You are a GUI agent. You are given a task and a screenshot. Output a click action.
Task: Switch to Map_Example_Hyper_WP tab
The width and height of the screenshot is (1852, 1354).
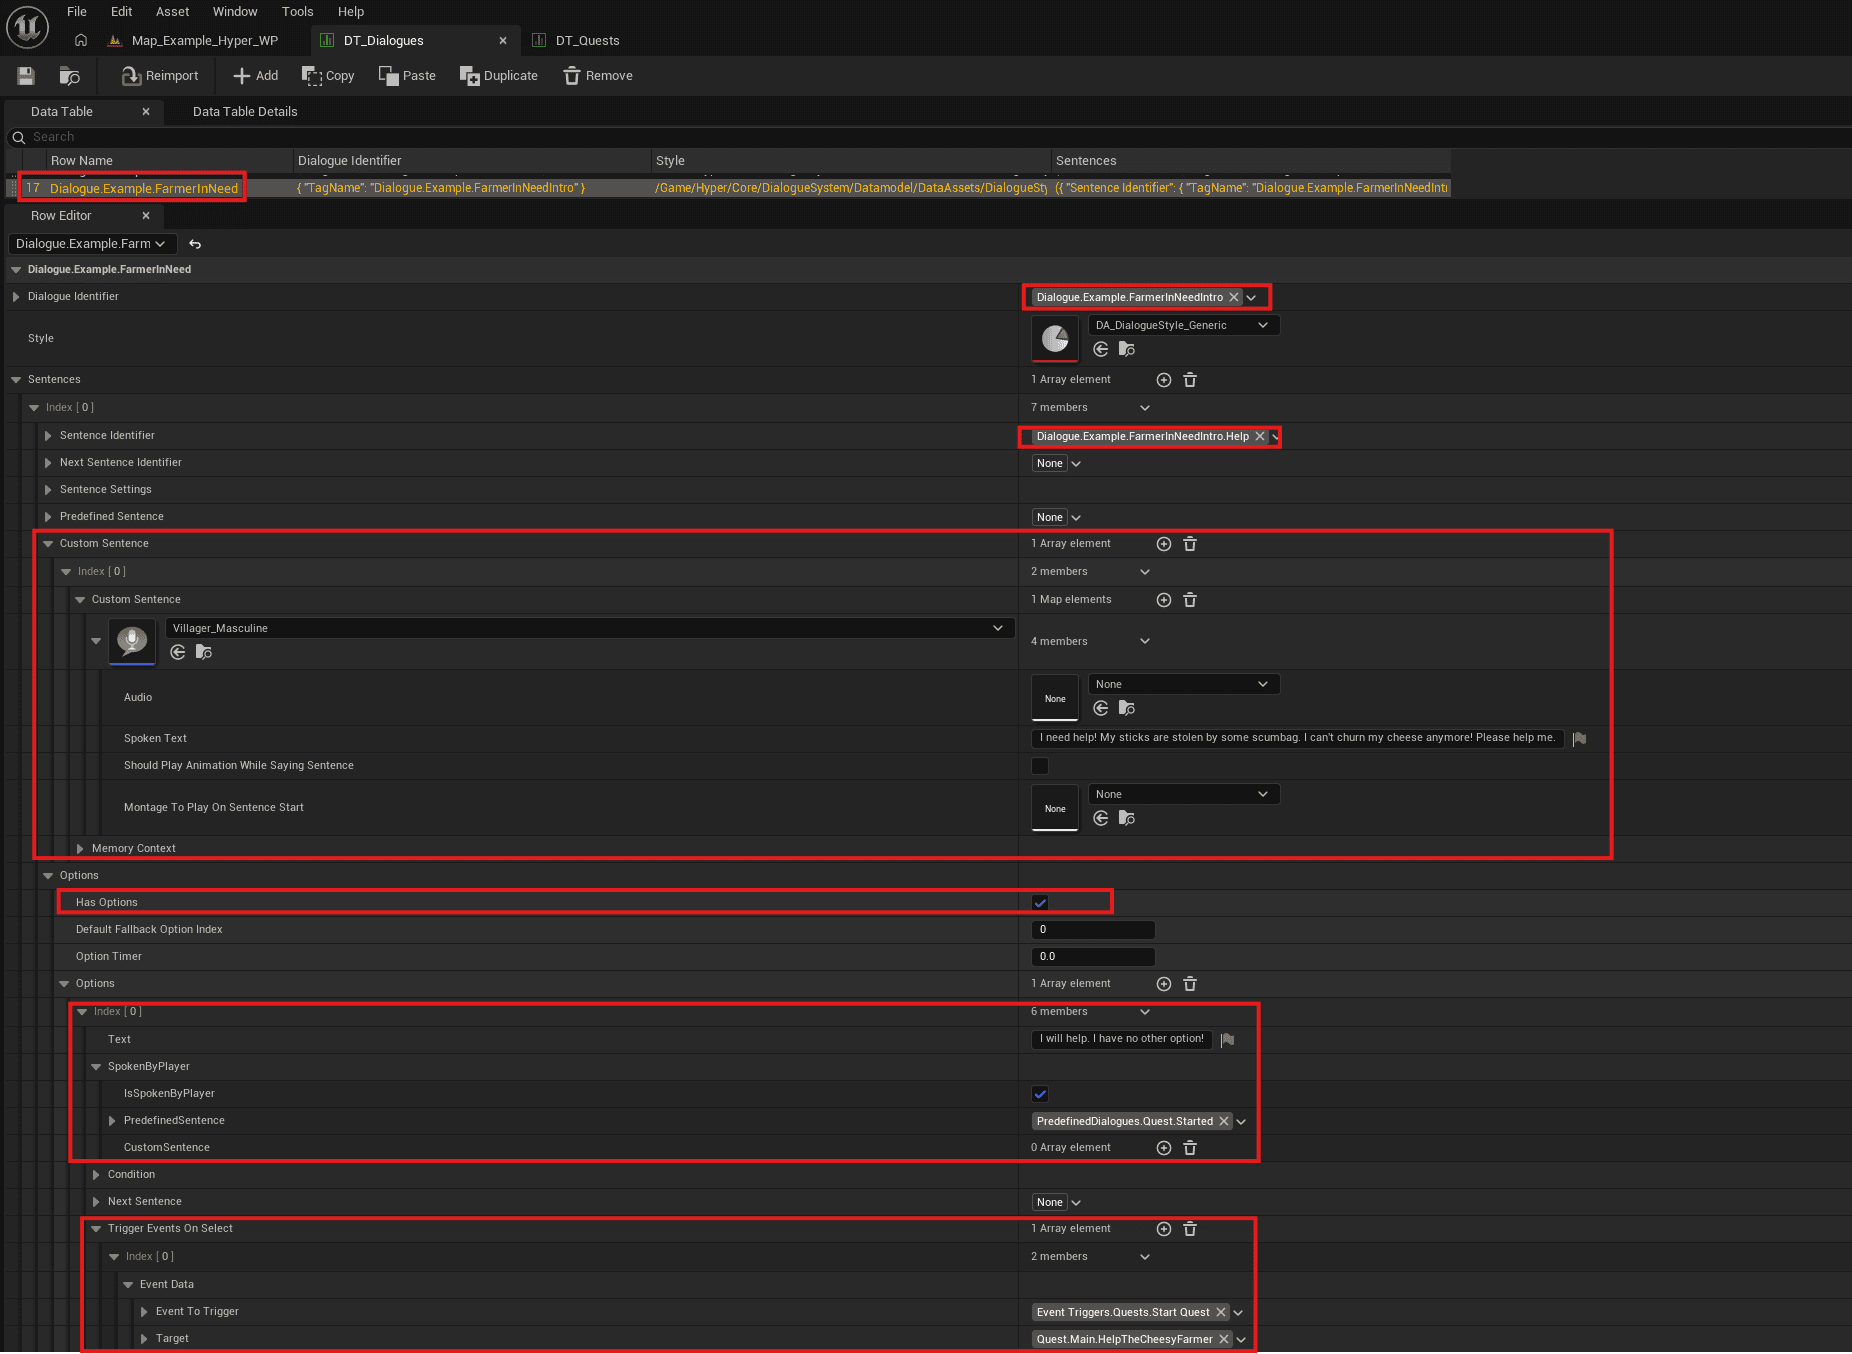pos(204,41)
